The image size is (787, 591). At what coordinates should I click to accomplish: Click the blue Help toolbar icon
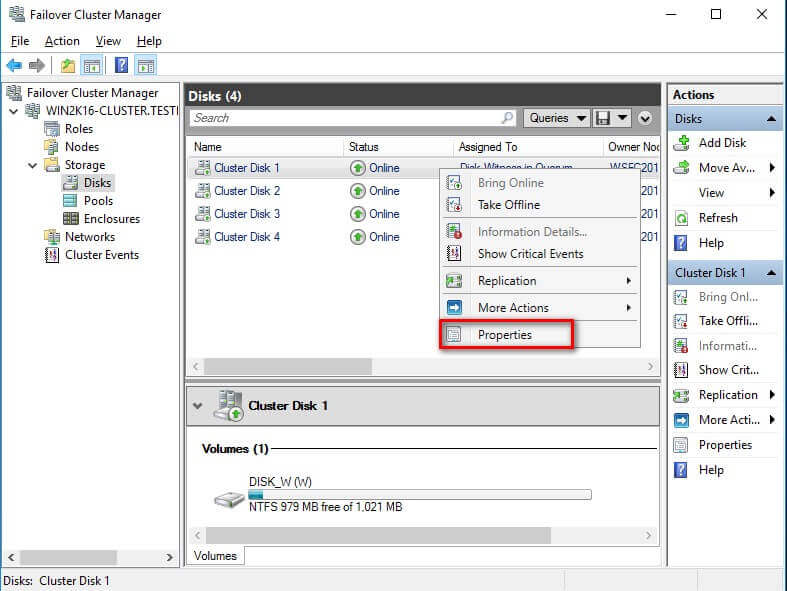point(121,66)
